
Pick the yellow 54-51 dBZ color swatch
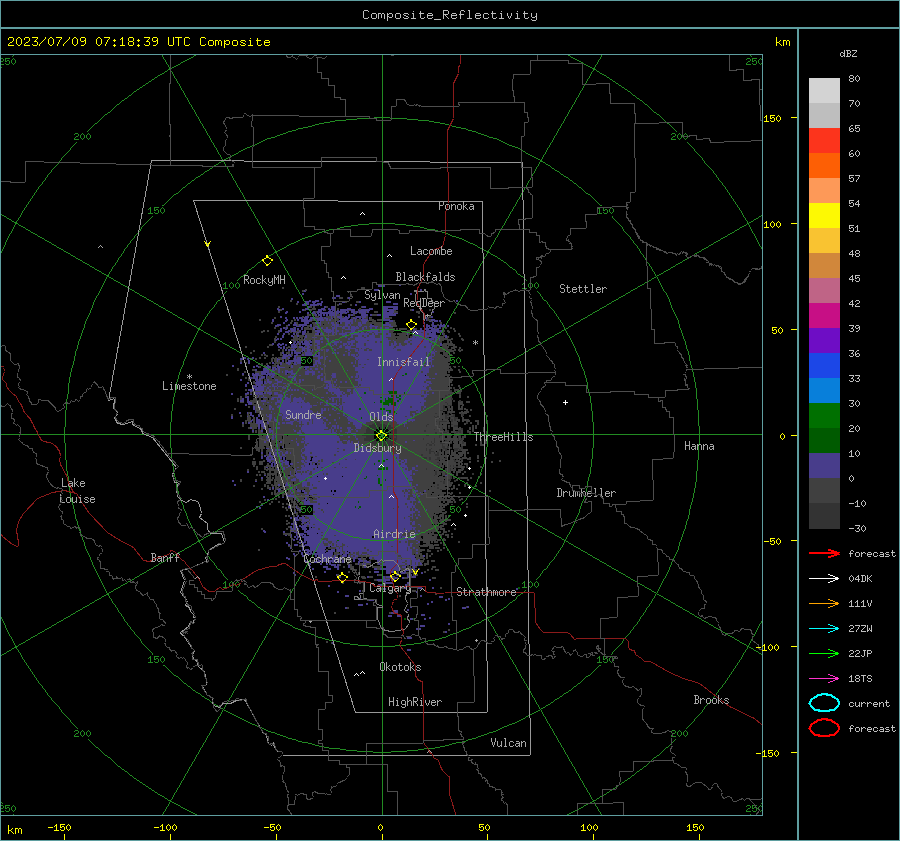coord(824,216)
